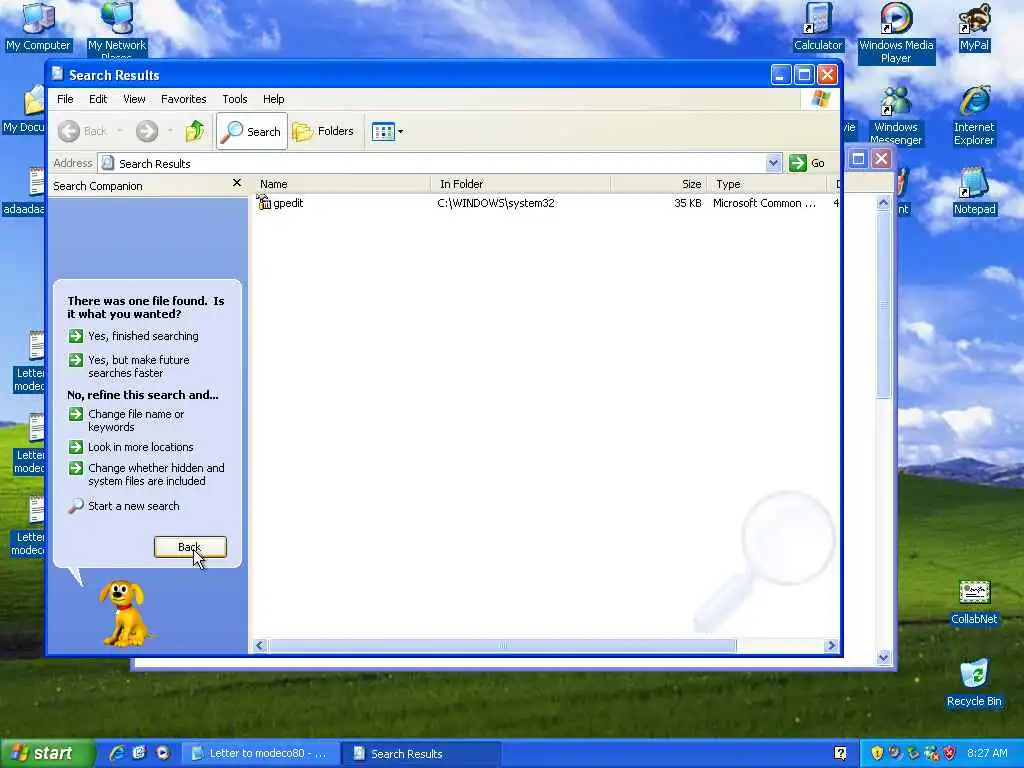Open Windows Media Player desktop icon
This screenshot has width=1024, height=768.
[895, 33]
